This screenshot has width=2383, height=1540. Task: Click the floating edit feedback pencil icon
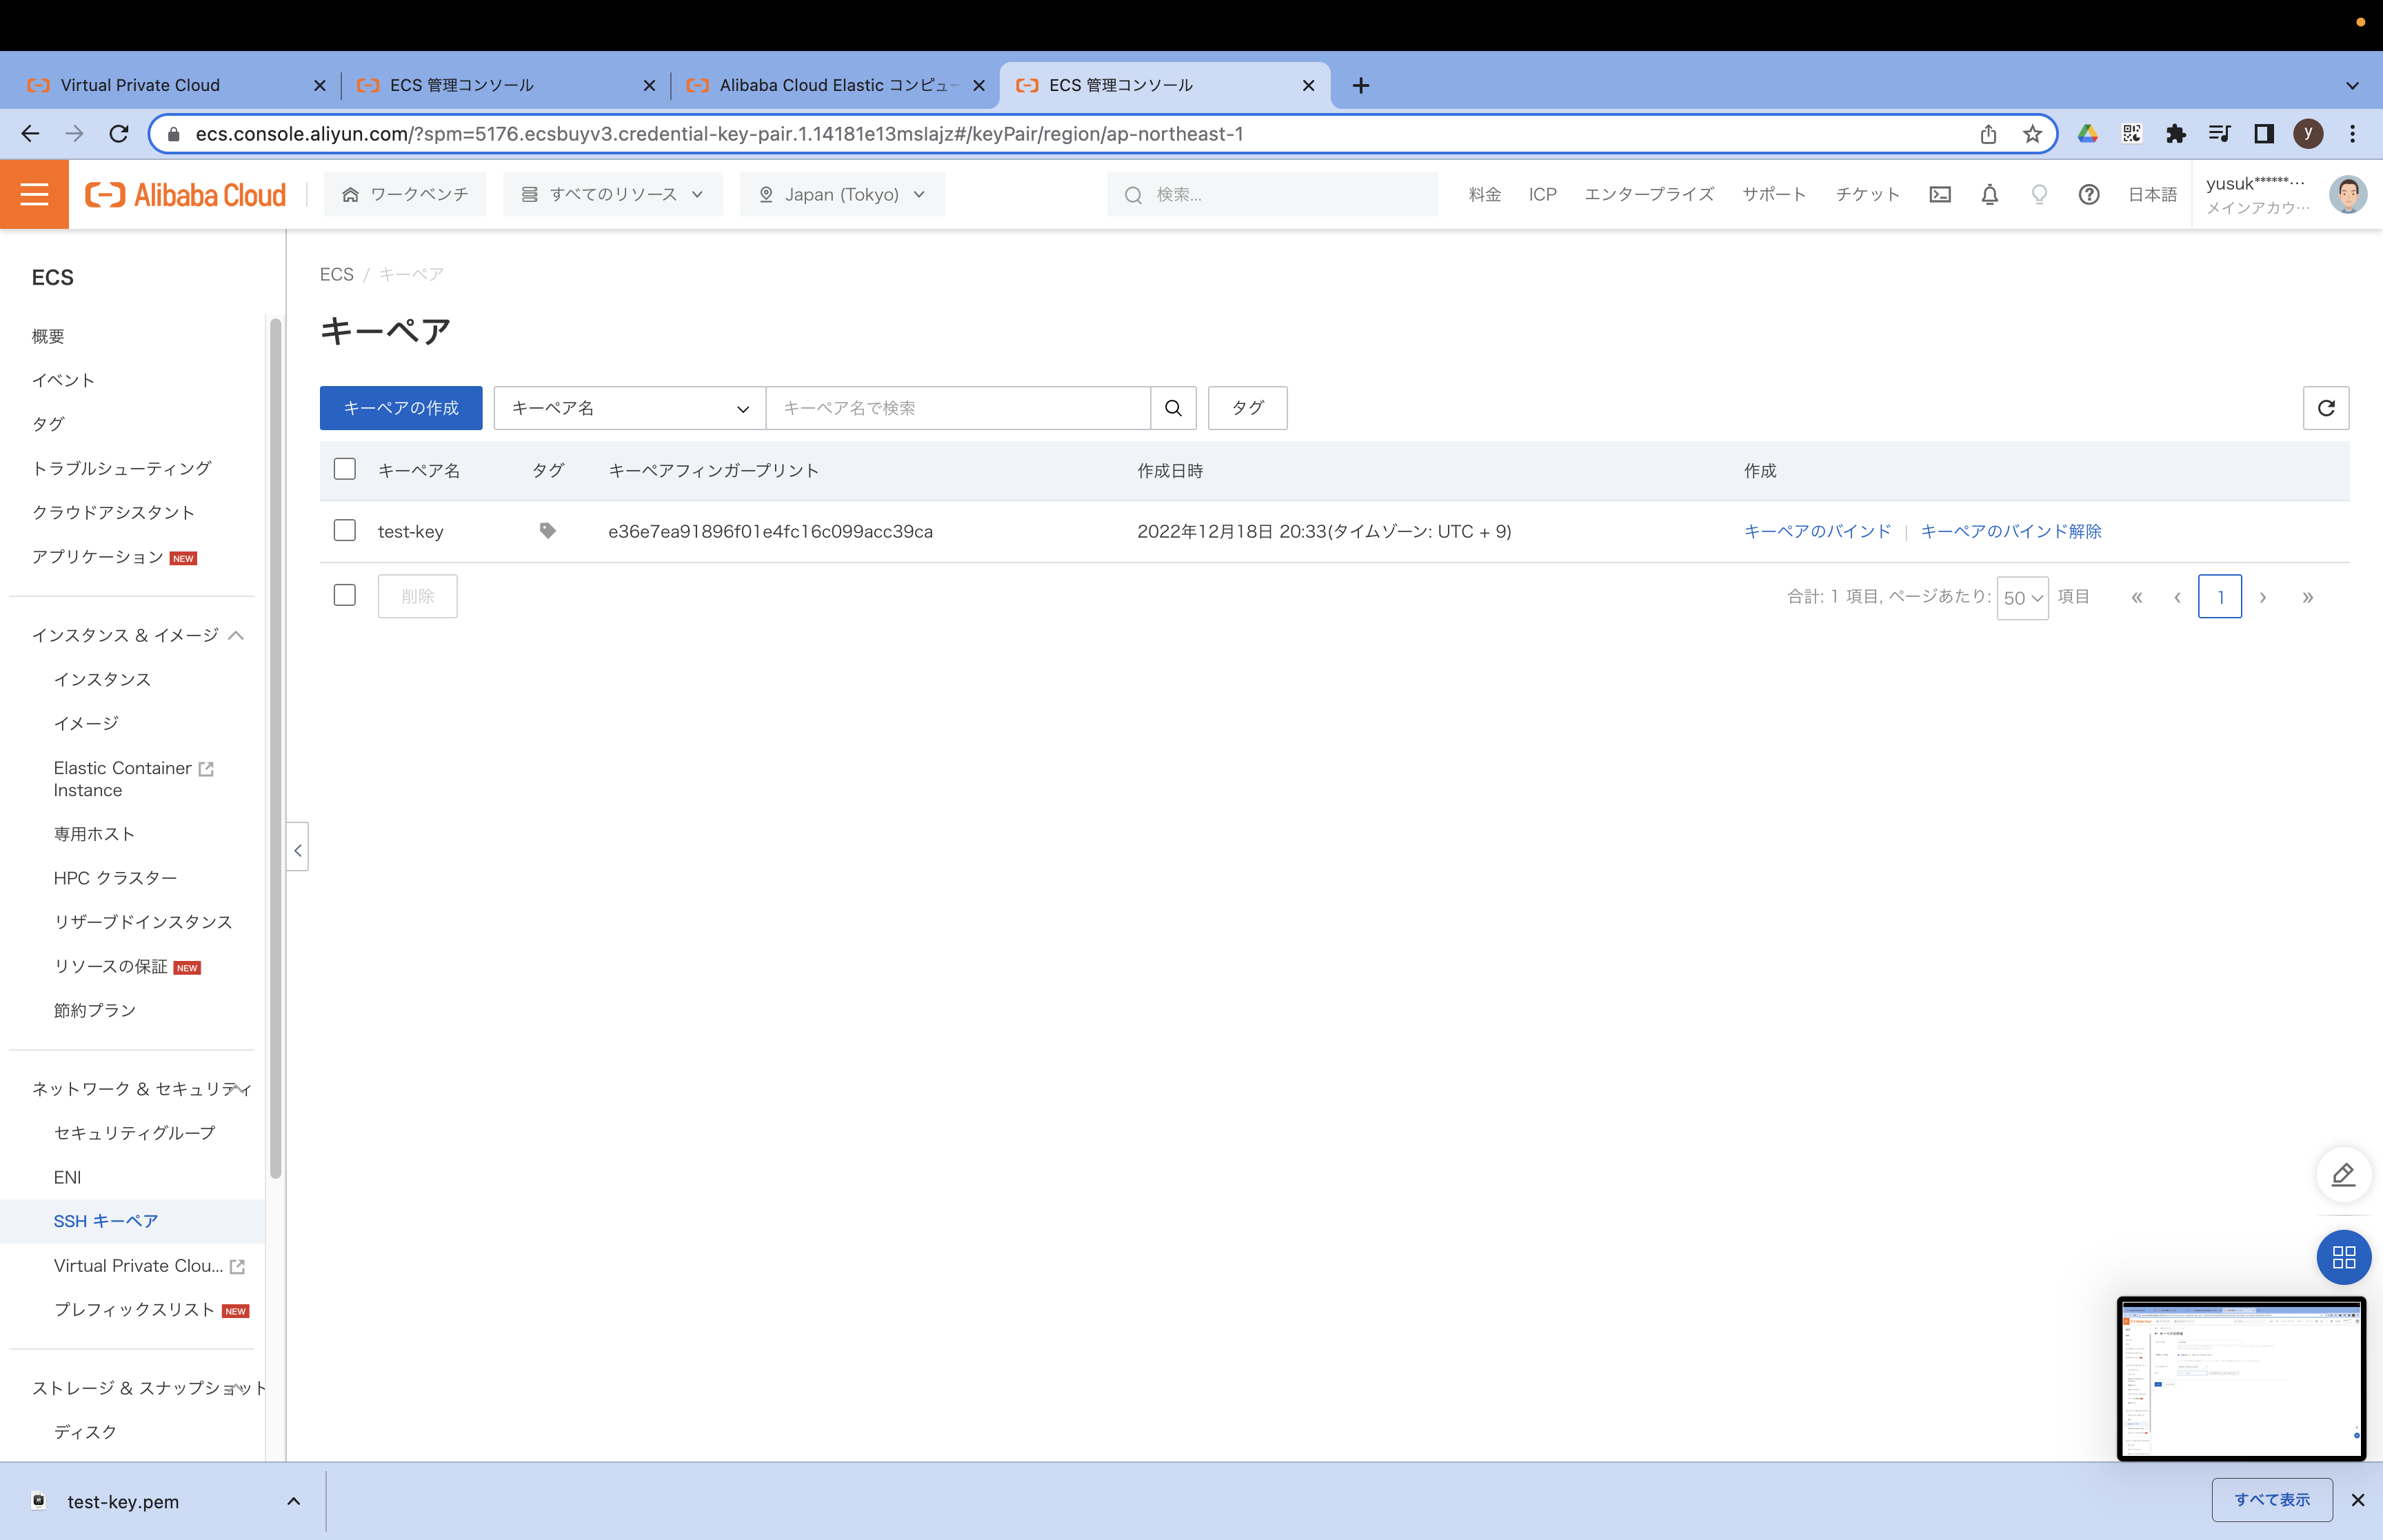tap(2342, 1174)
